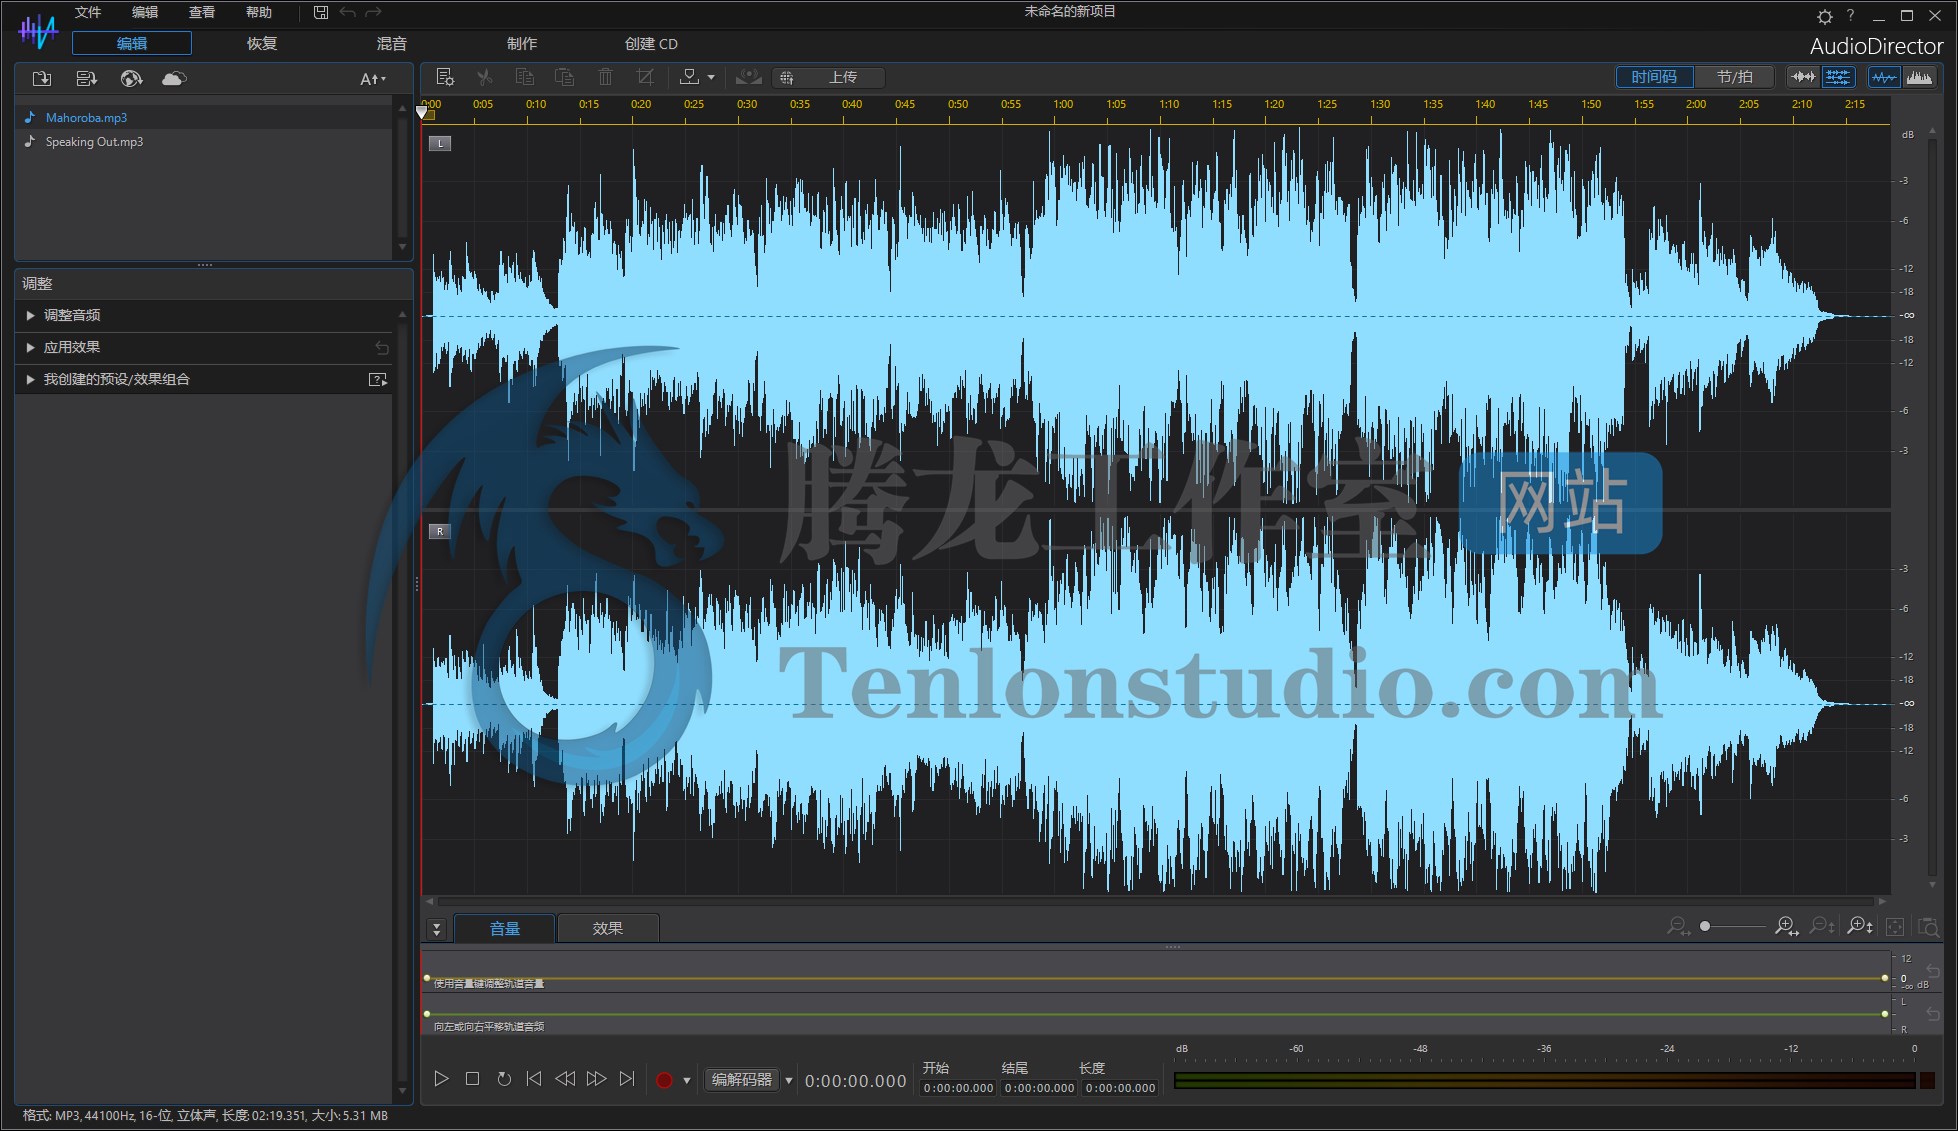This screenshot has height=1131, width=1958.
Task: Click vertical zoom in magnifier
Action: 1860,926
